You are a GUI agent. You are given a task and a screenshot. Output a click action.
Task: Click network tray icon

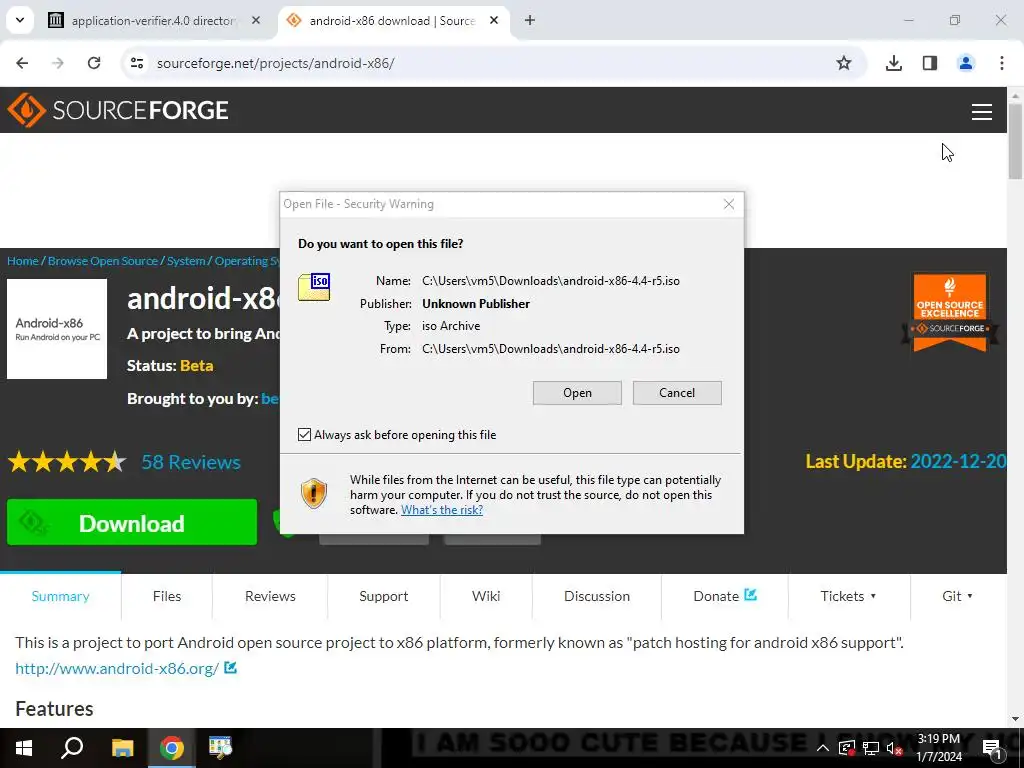(x=871, y=748)
